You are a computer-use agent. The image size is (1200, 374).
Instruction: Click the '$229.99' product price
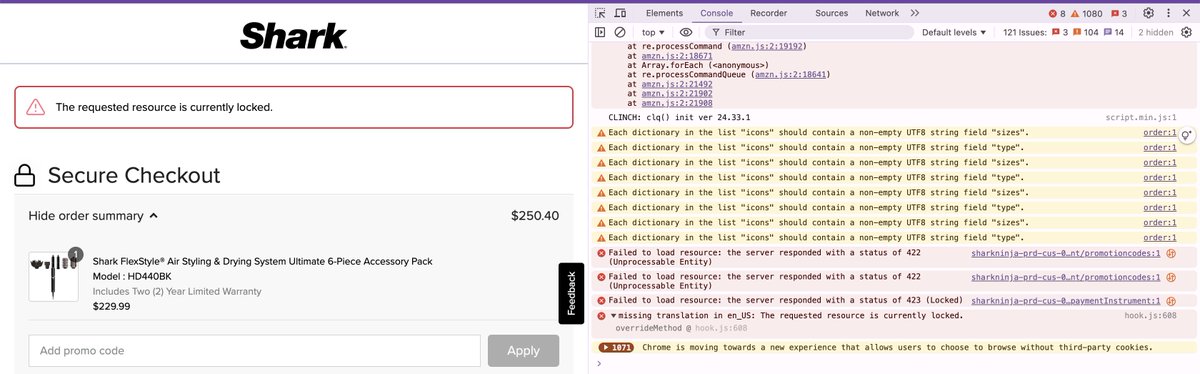[112, 306]
